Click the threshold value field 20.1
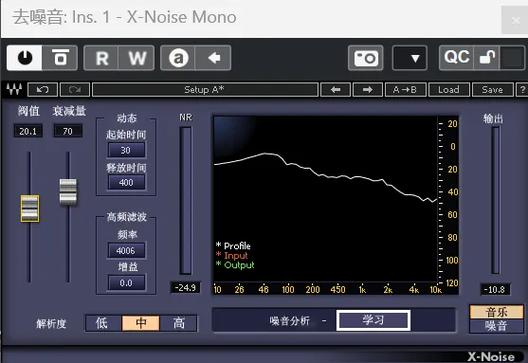Screen dimensions: 528x363 tap(28, 131)
